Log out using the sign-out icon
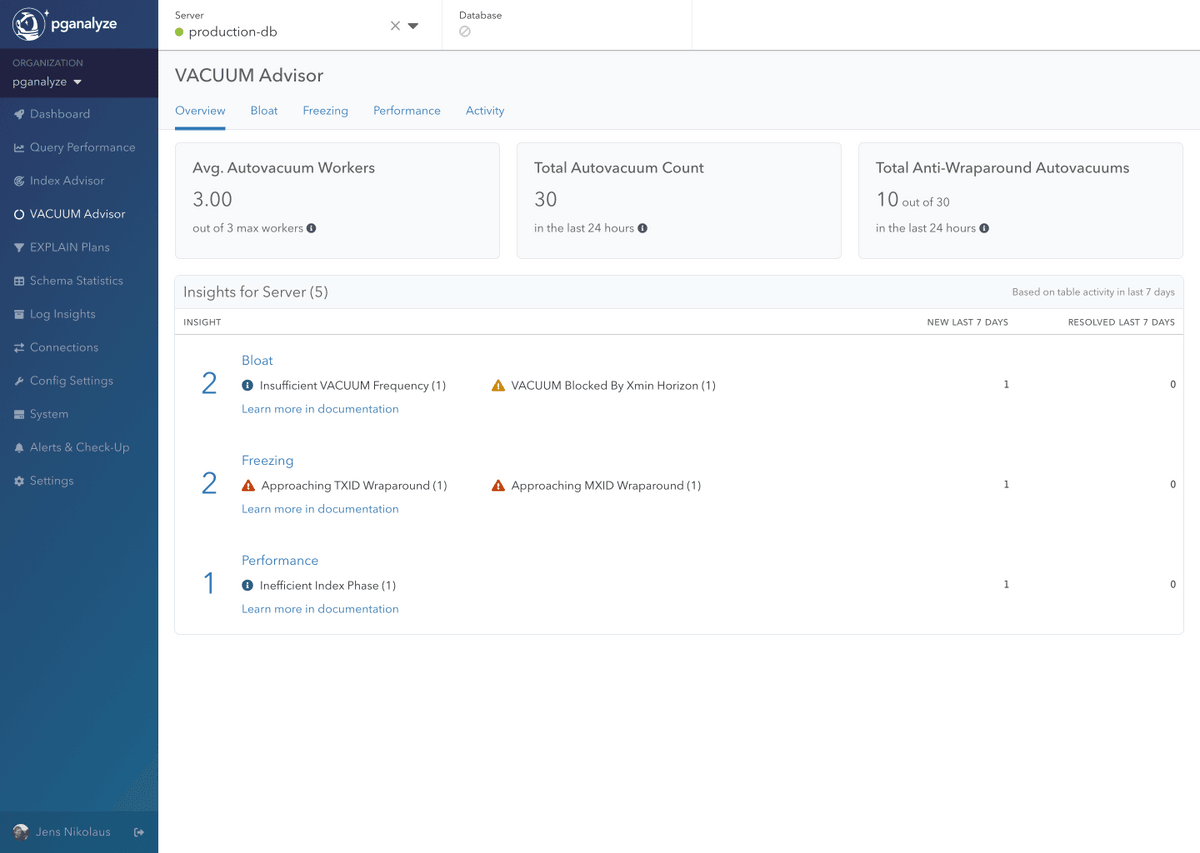1200x853 pixels. (x=137, y=831)
